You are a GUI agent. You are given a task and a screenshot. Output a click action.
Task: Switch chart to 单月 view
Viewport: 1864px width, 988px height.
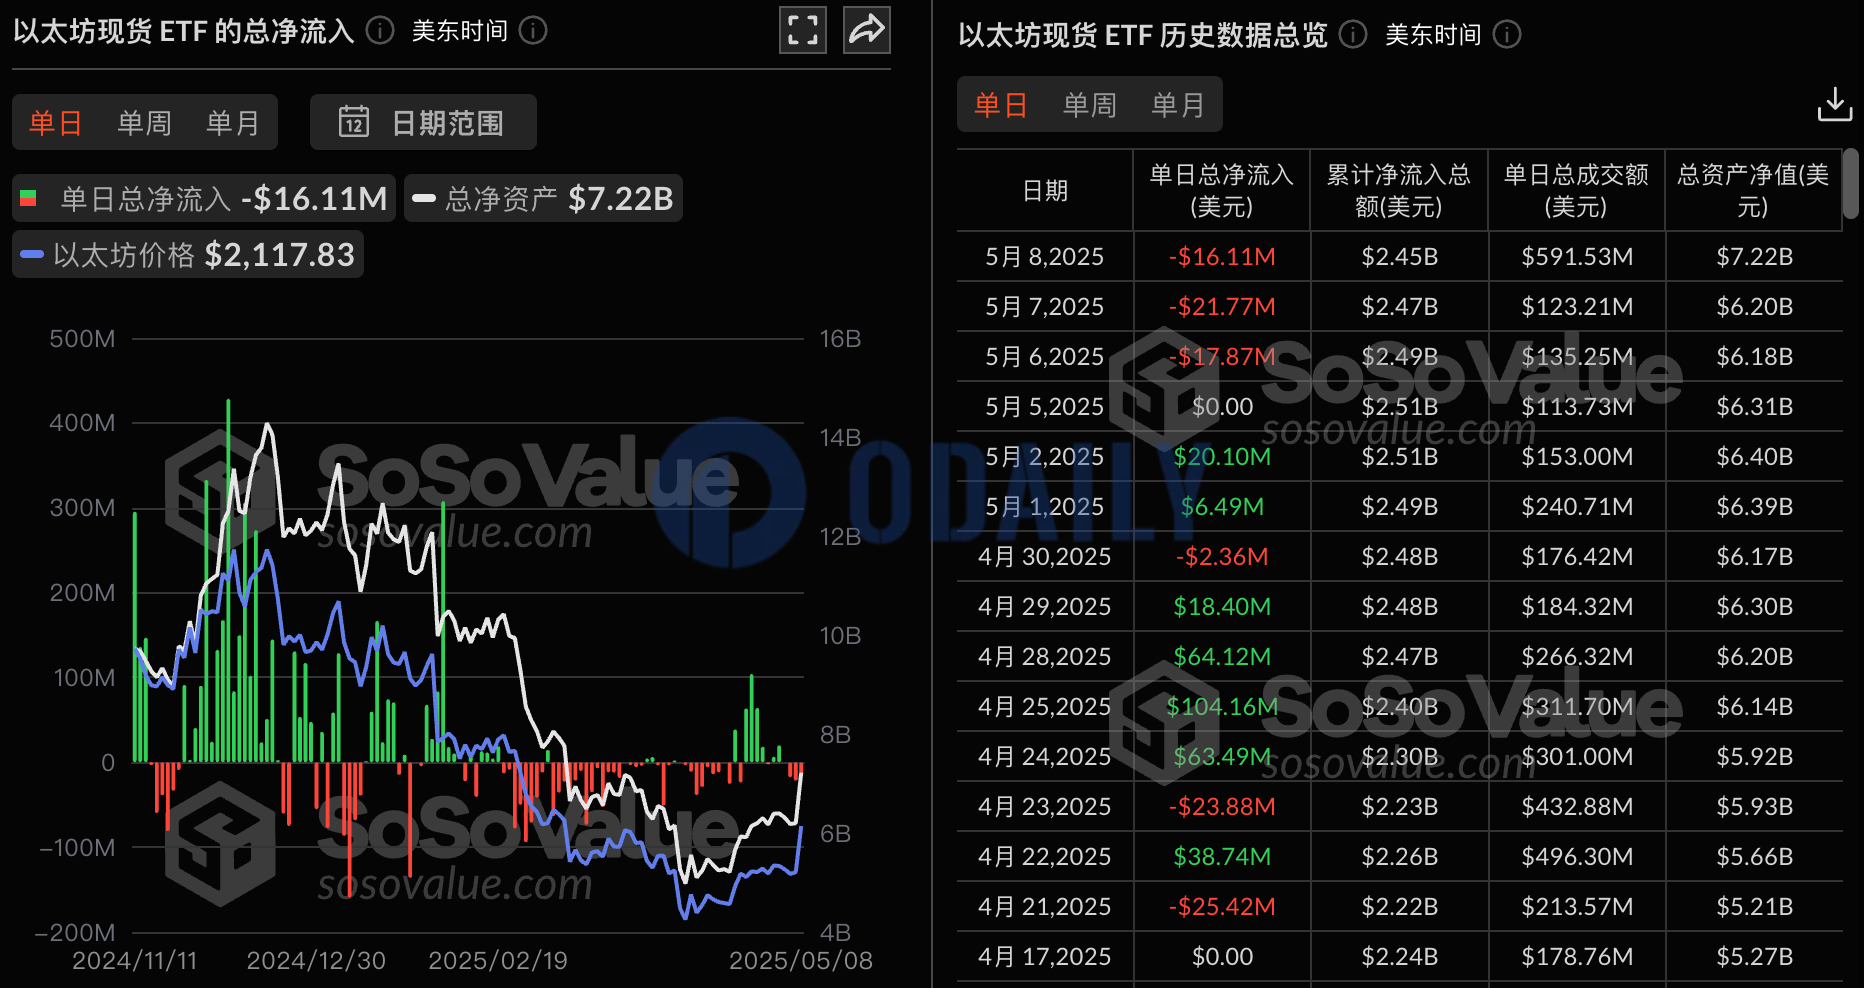point(233,123)
